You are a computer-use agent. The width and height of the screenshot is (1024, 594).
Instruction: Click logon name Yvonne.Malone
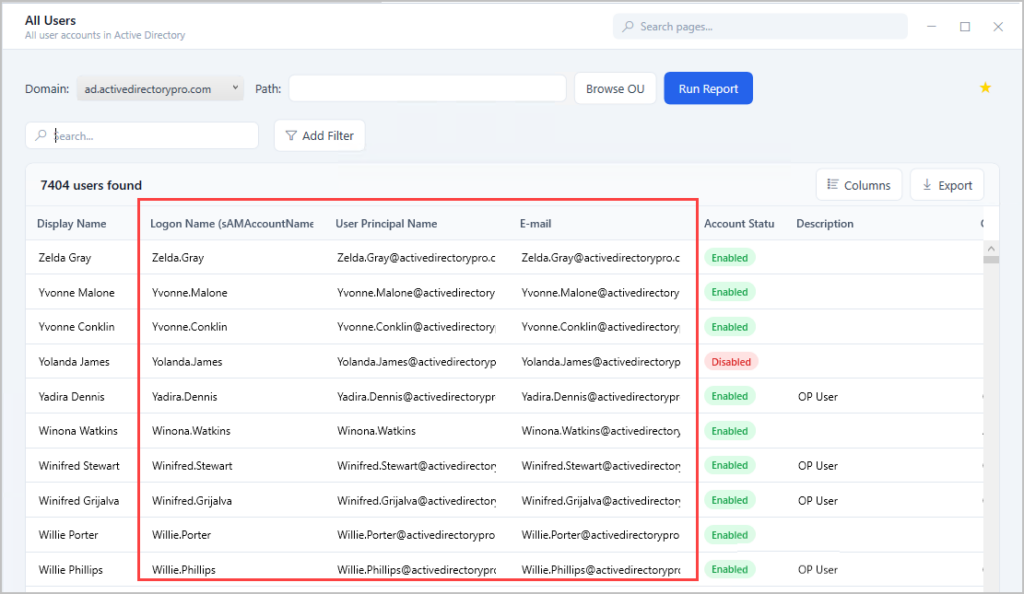point(189,292)
